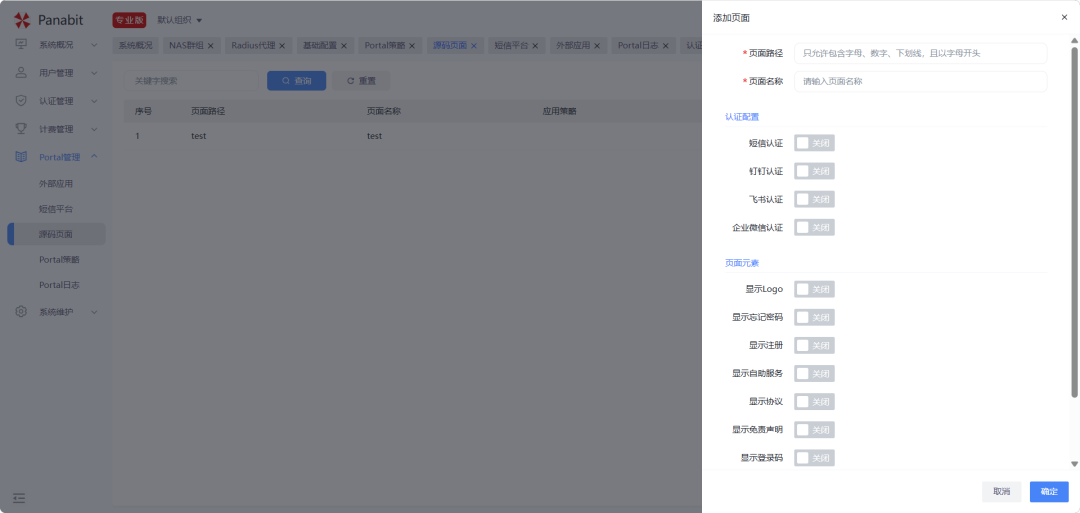
Task: Enable 显示协议 switch
Action: pos(814,401)
